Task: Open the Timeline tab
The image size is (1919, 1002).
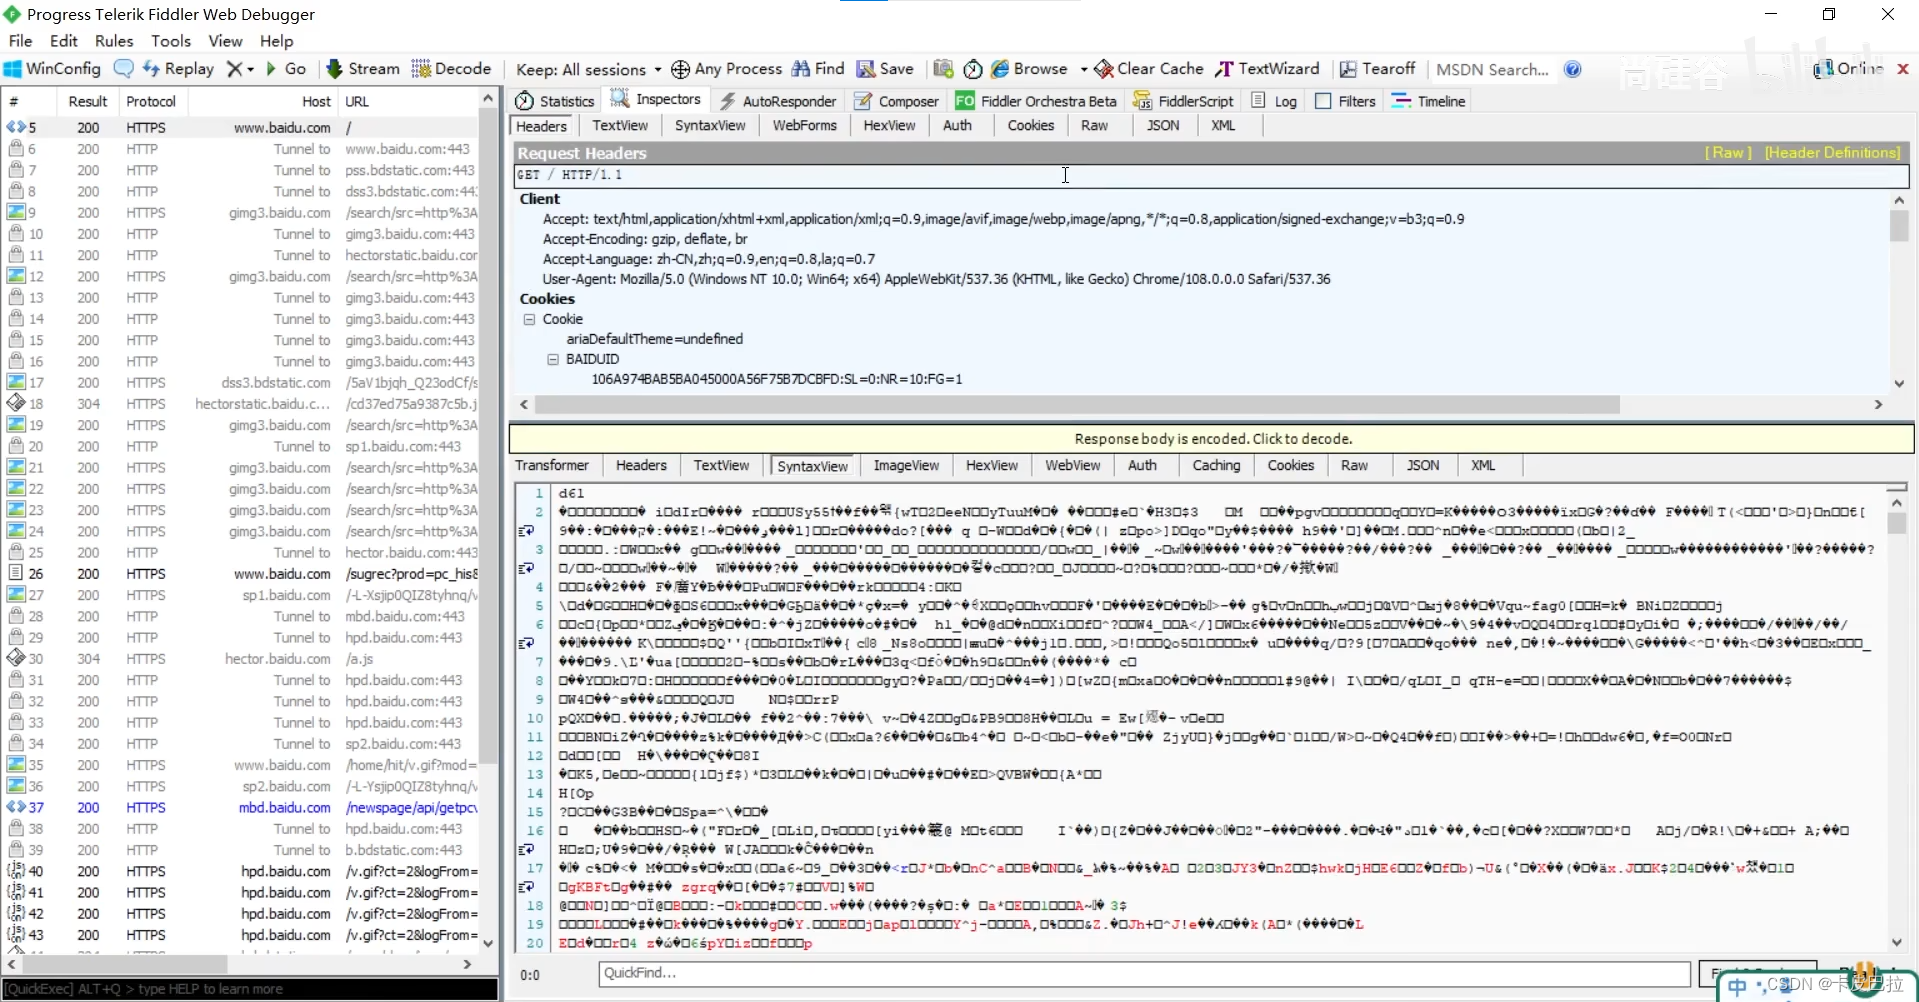Action: 1428,101
